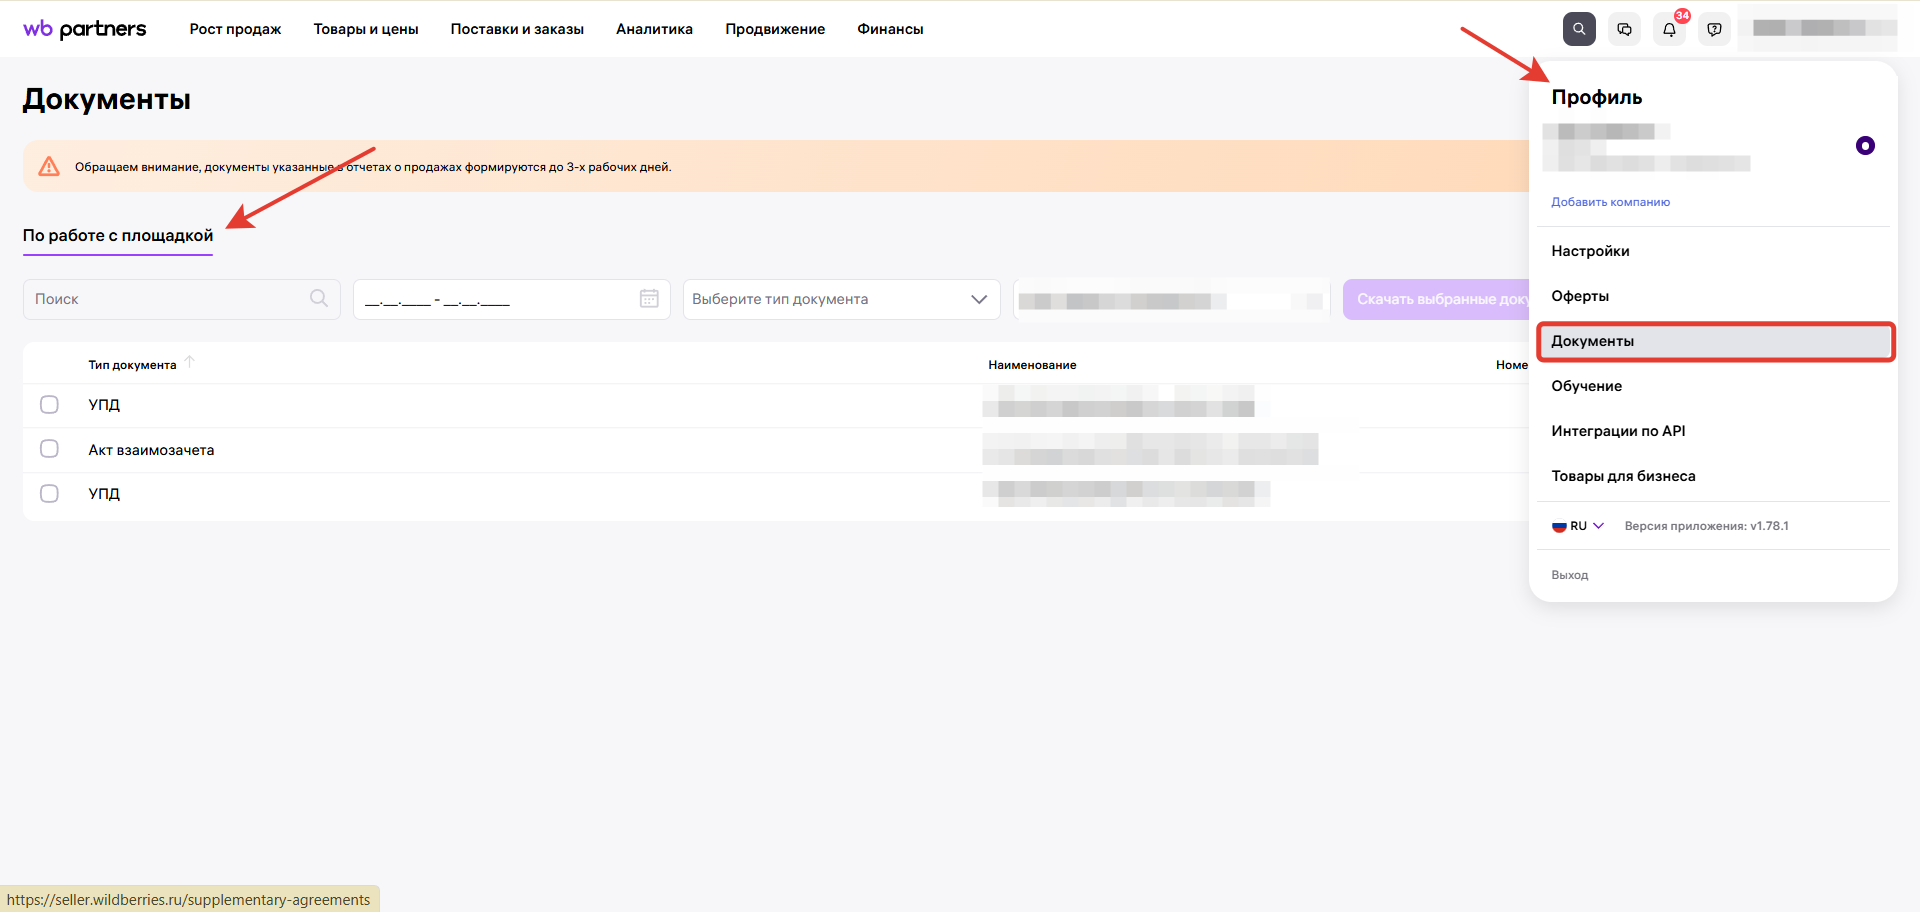Click Выход to log out
This screenshot has width=1920, height=912.
pos(1569,575)
